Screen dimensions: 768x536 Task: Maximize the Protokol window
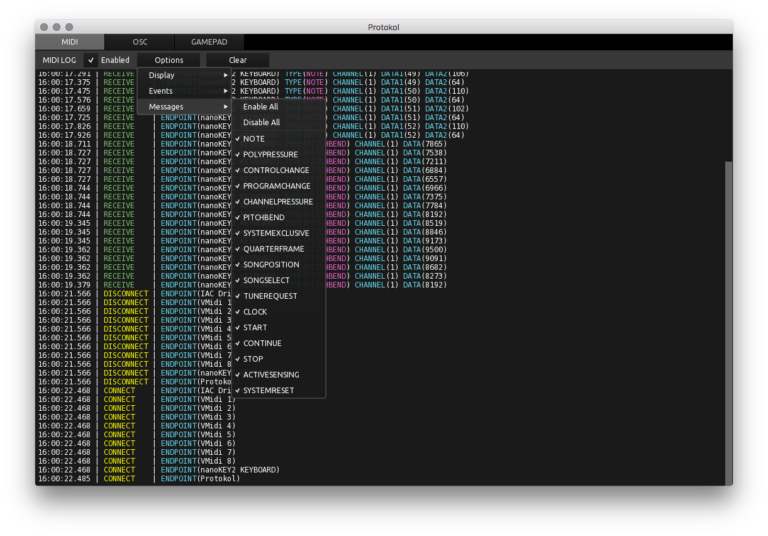point(69,27)
